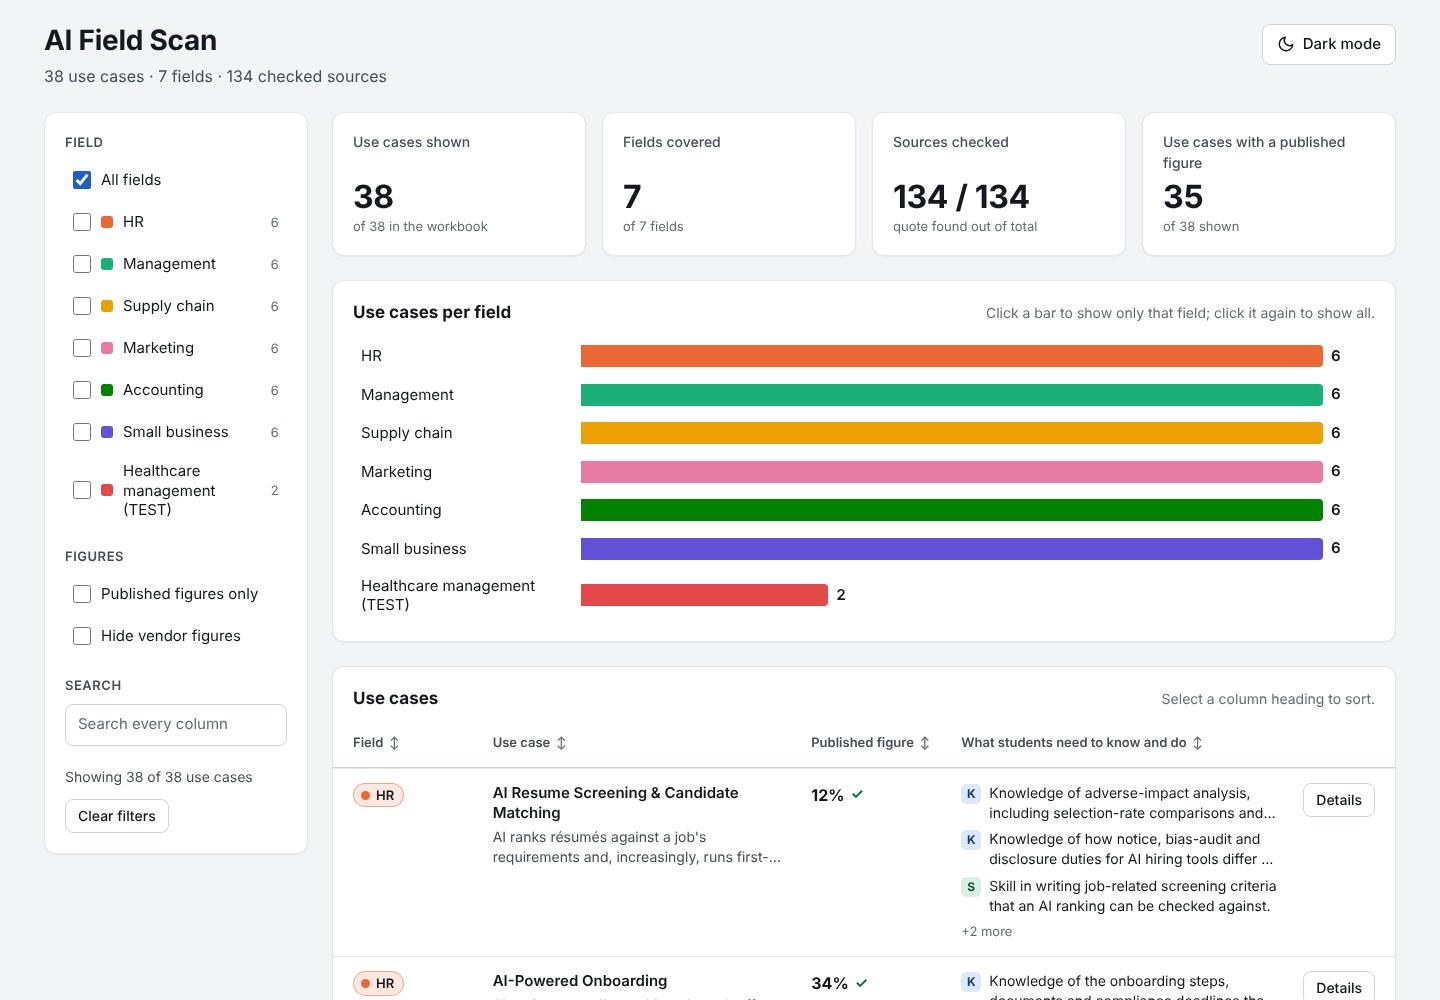1440x1000 pixels.
Task: Click the Supply chain label in chart
Action: pos(407,433)
